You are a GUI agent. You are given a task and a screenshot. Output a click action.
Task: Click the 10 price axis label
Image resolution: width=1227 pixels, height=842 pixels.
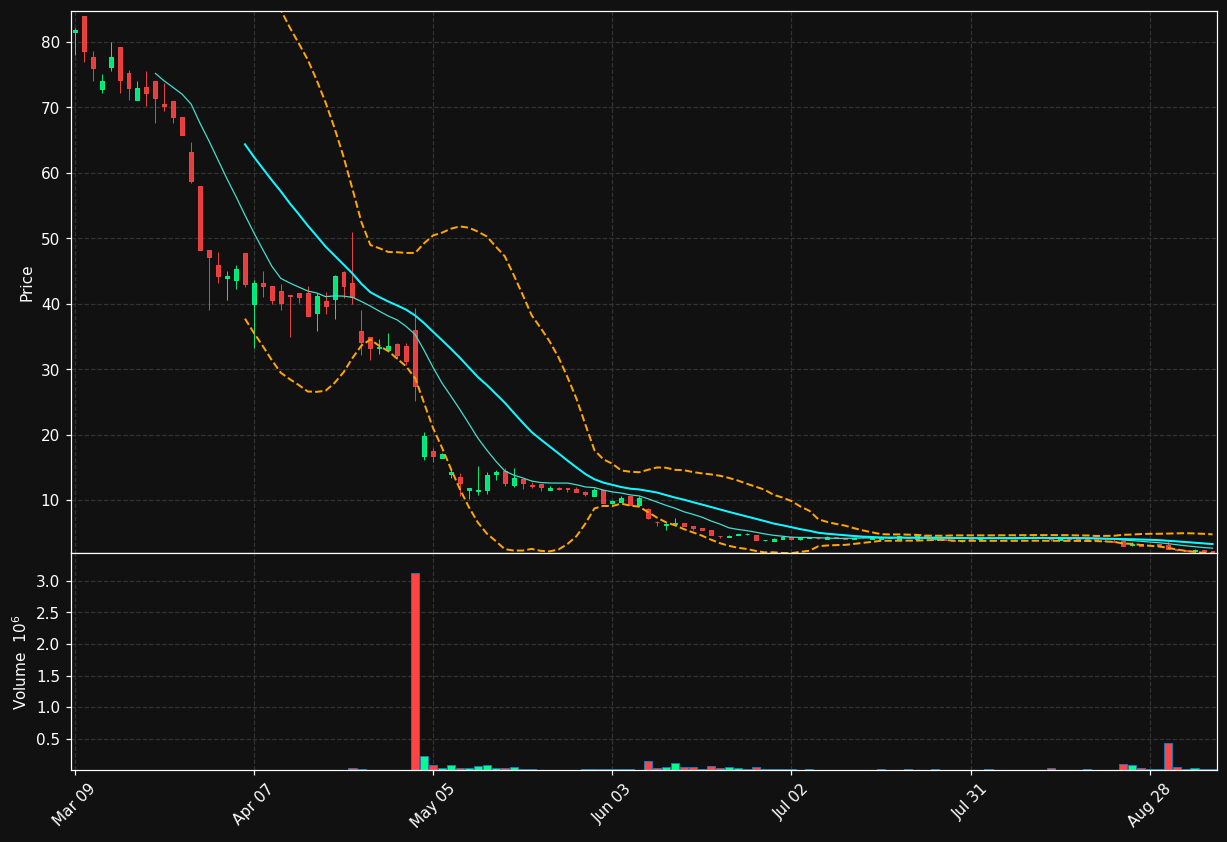(x=52, y=501)
